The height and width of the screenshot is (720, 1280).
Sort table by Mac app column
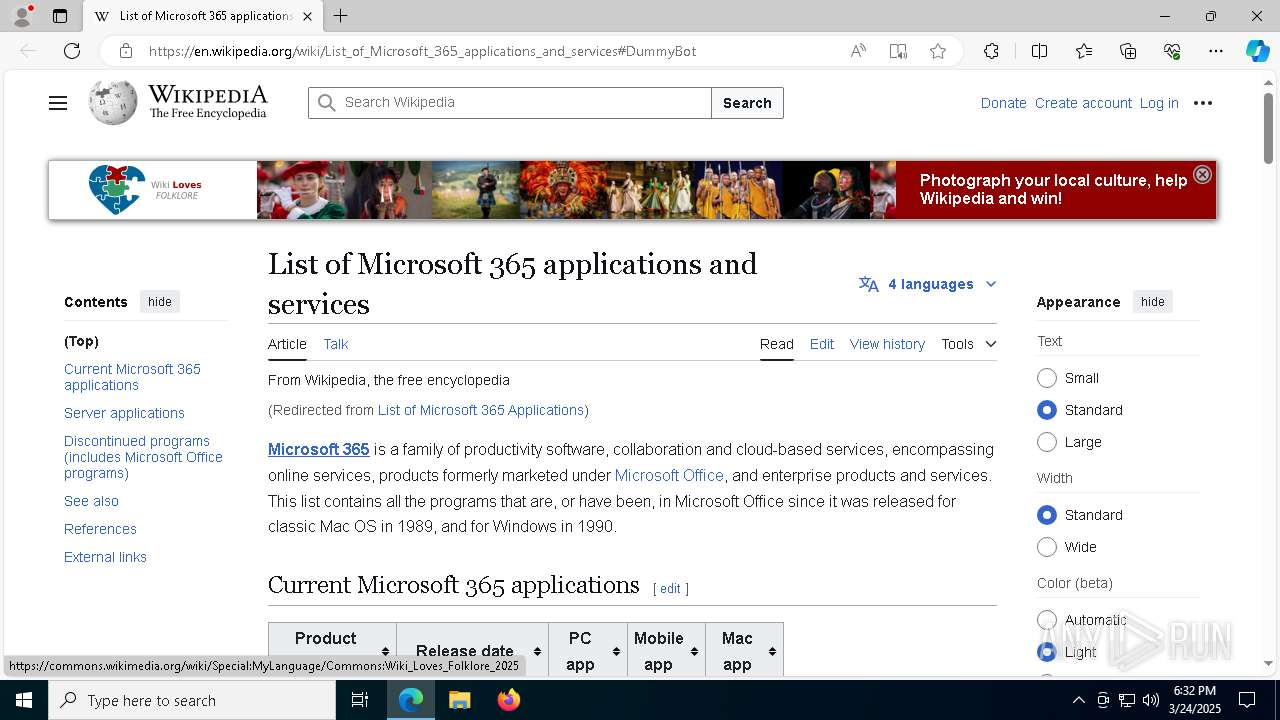[x=745, y=651]
